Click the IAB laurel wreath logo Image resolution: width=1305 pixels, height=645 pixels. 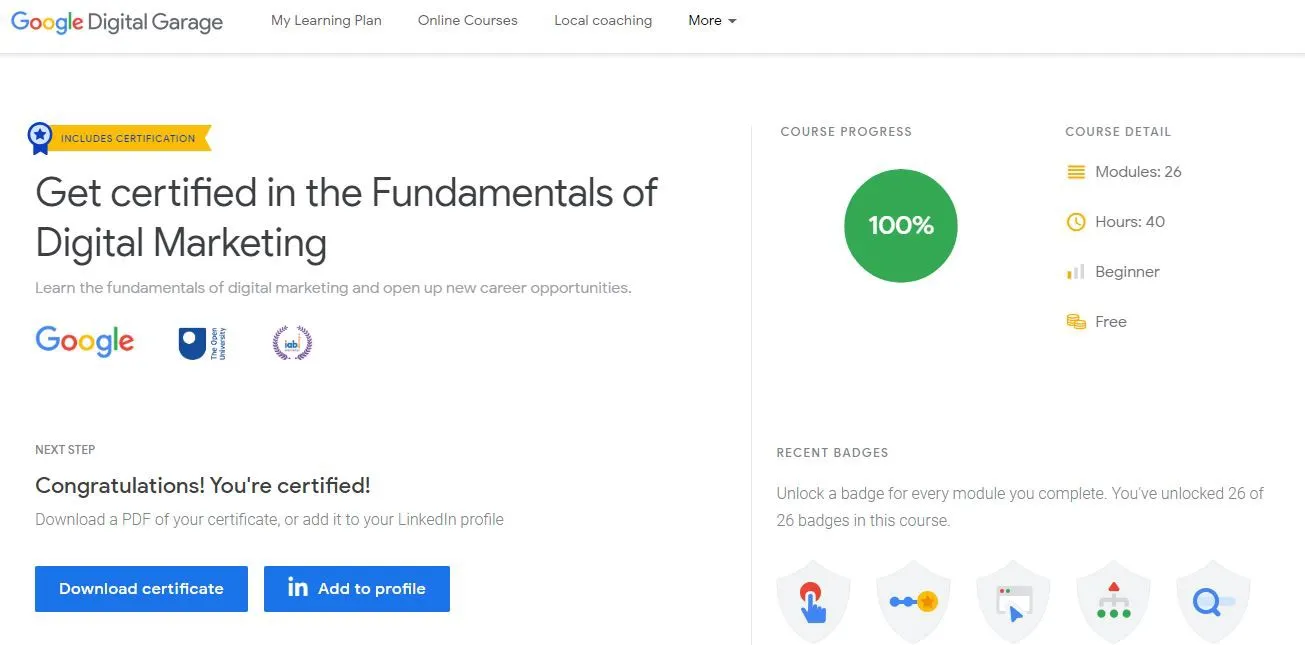click(x=292, y=343)
